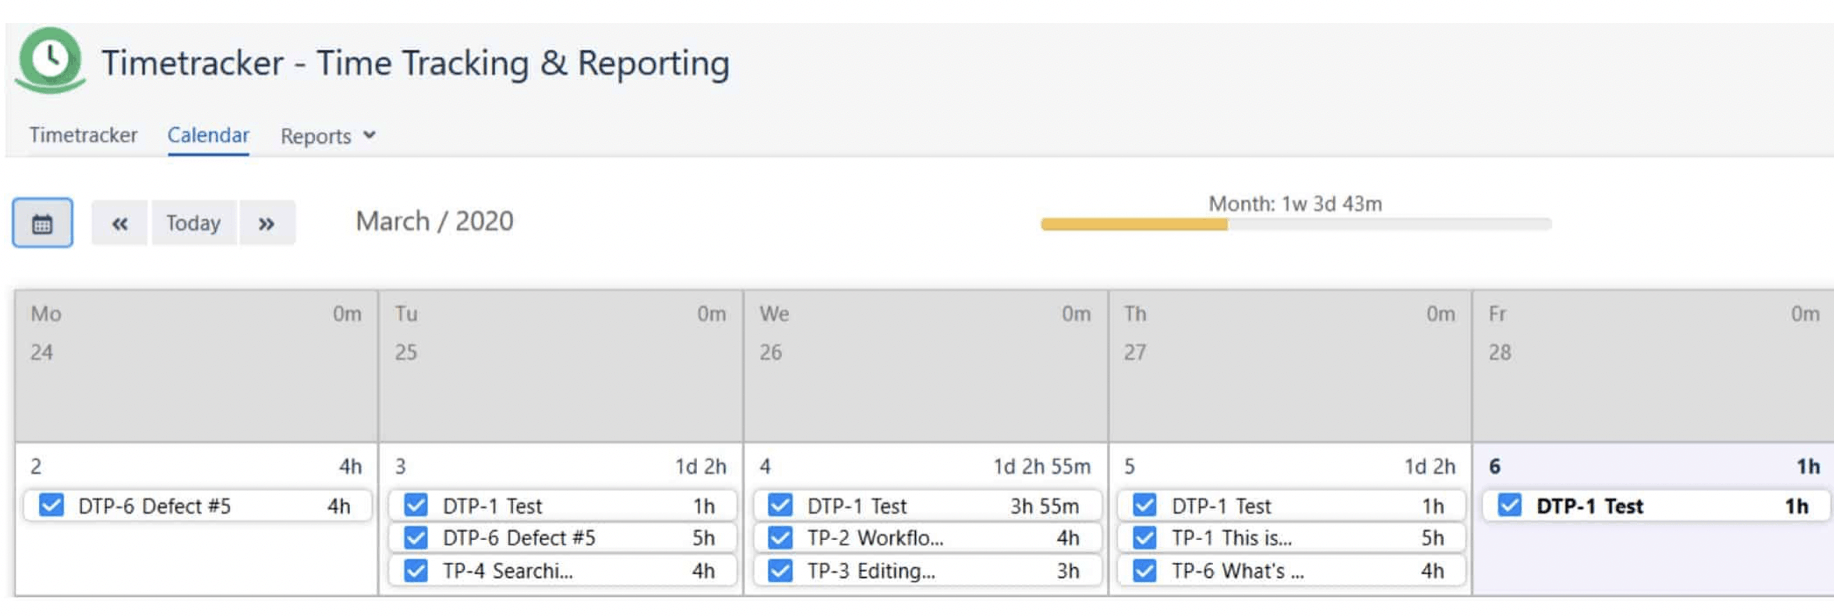The height and width of the screenshot is (616, 1834).
Task: Select the Tu 25 day cell
Action: coord(561,367)
